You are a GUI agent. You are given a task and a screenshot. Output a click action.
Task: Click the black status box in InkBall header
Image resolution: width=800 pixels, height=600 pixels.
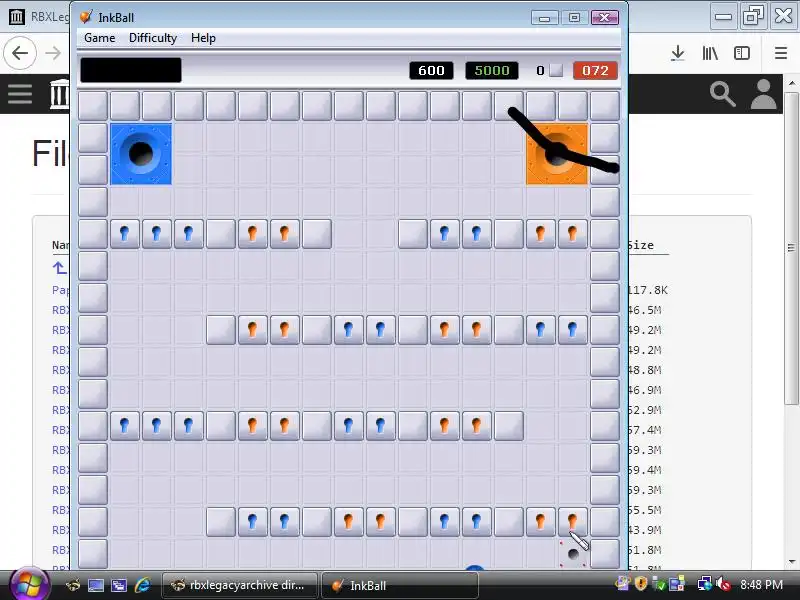131,70
